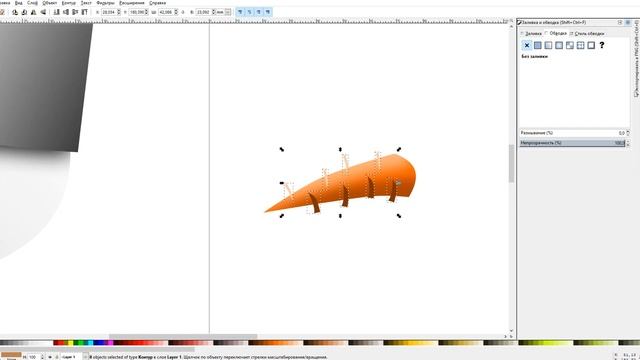Open the Вид menu

pyautogui.click(x=19, y=3)
